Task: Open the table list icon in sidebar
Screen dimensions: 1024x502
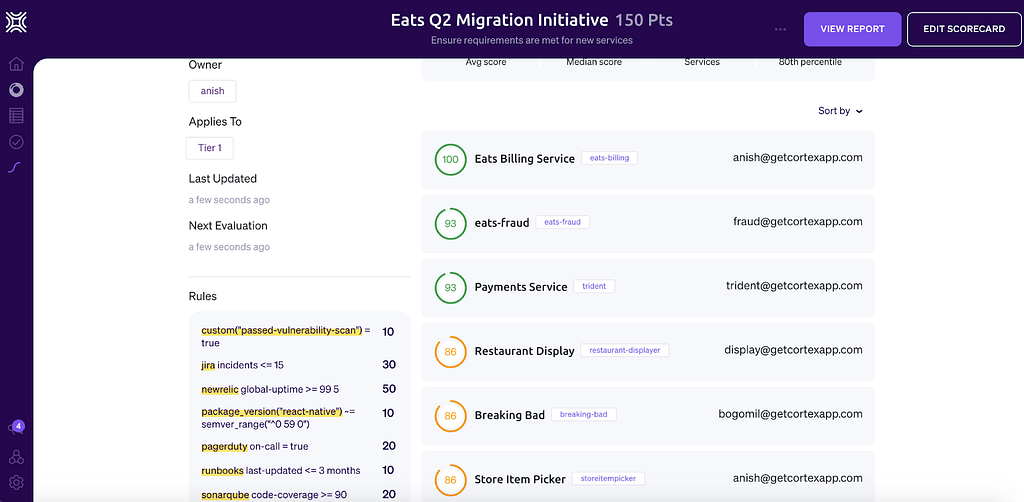Action: [x=16, y=116]
